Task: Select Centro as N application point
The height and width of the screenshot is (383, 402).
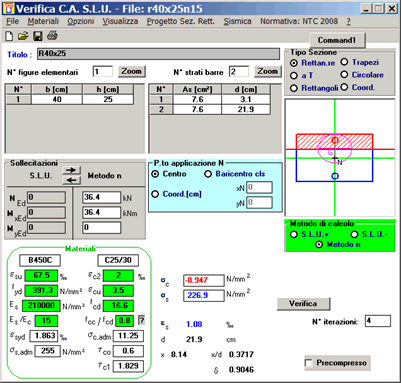Action: [x=155, y=174]
